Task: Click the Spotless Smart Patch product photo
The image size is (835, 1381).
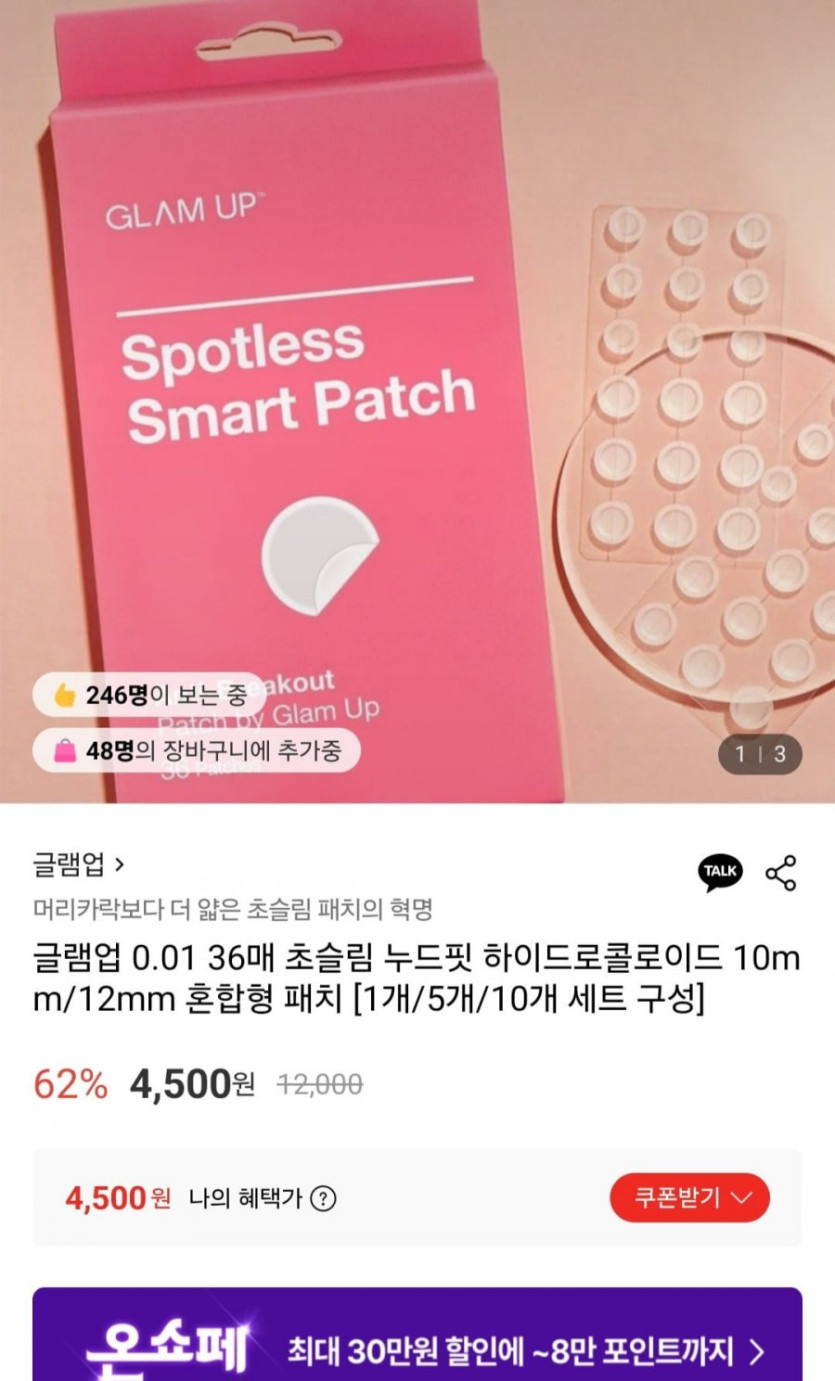Action: (x=417, y=401)
